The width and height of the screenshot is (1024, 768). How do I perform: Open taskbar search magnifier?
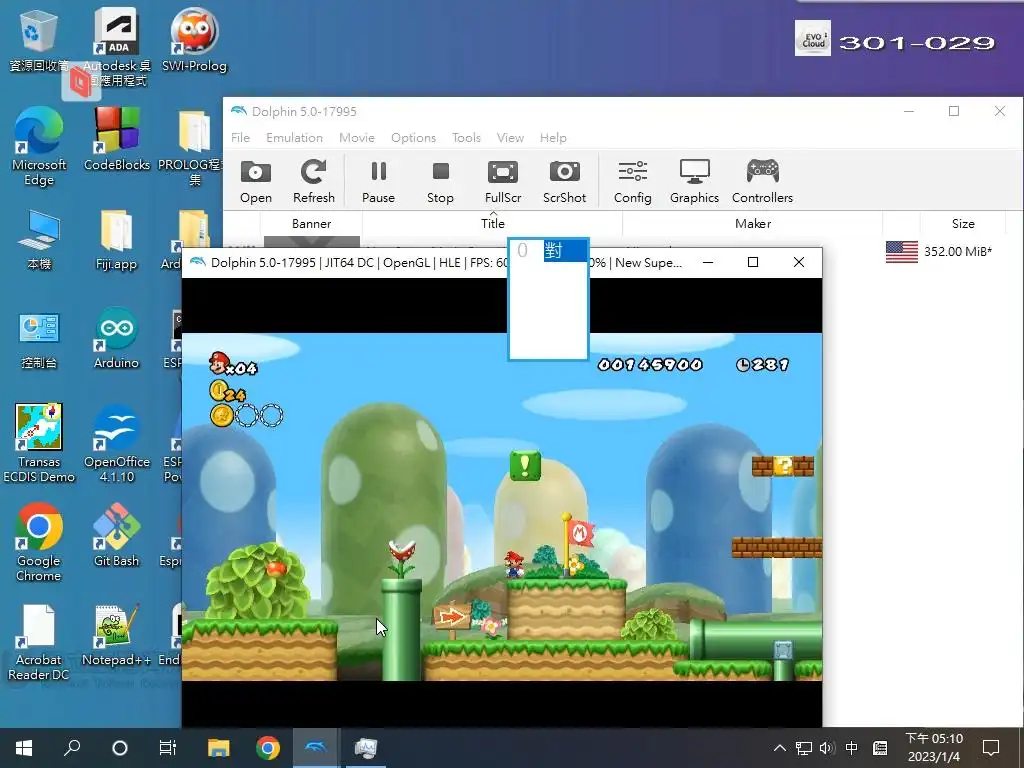point(72,748)
